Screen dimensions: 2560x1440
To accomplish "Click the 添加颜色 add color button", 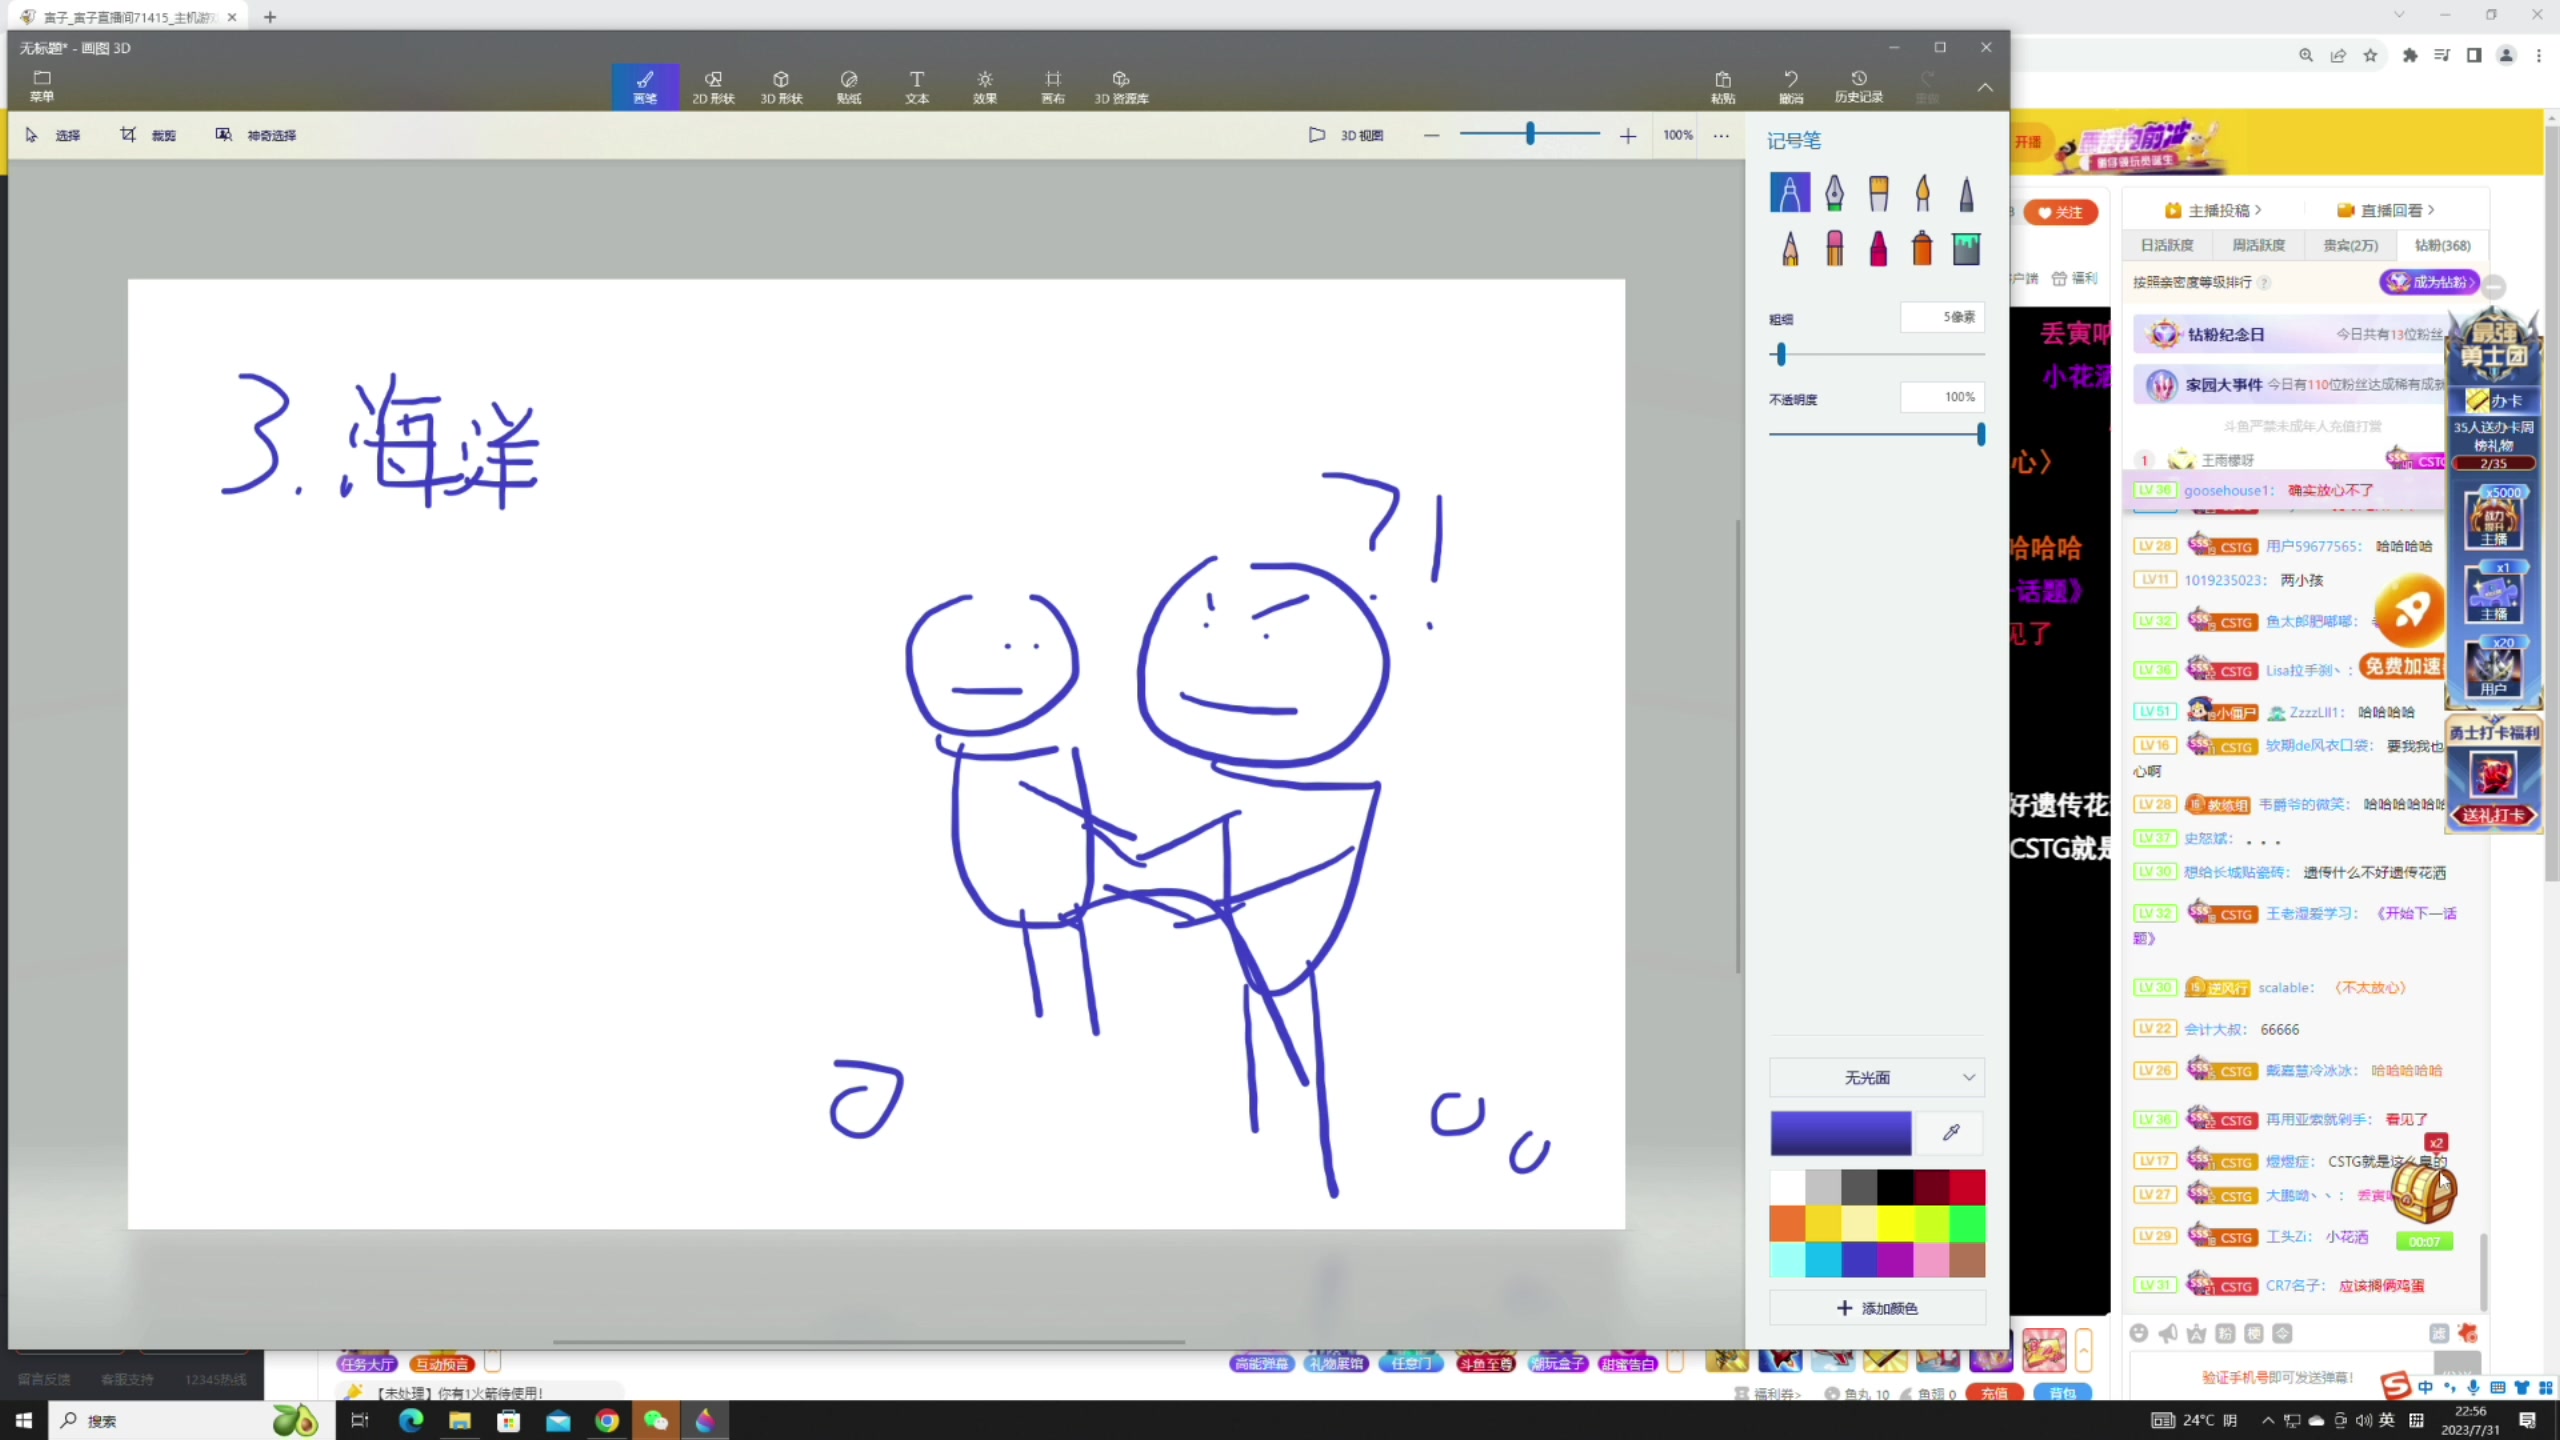I will coord(1877,1308).
